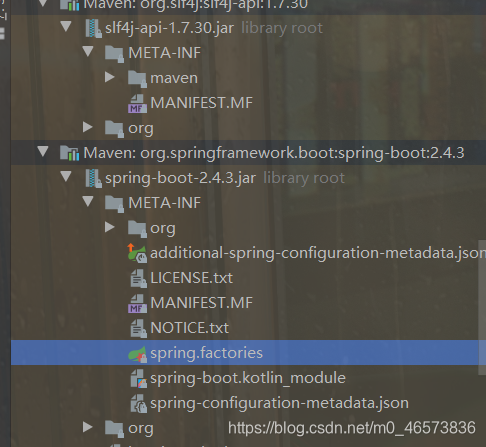Collapse the Maven spring-boot:2.4.3 library node
The width and height of the screenshot is (486, 447).
point(43,151)
